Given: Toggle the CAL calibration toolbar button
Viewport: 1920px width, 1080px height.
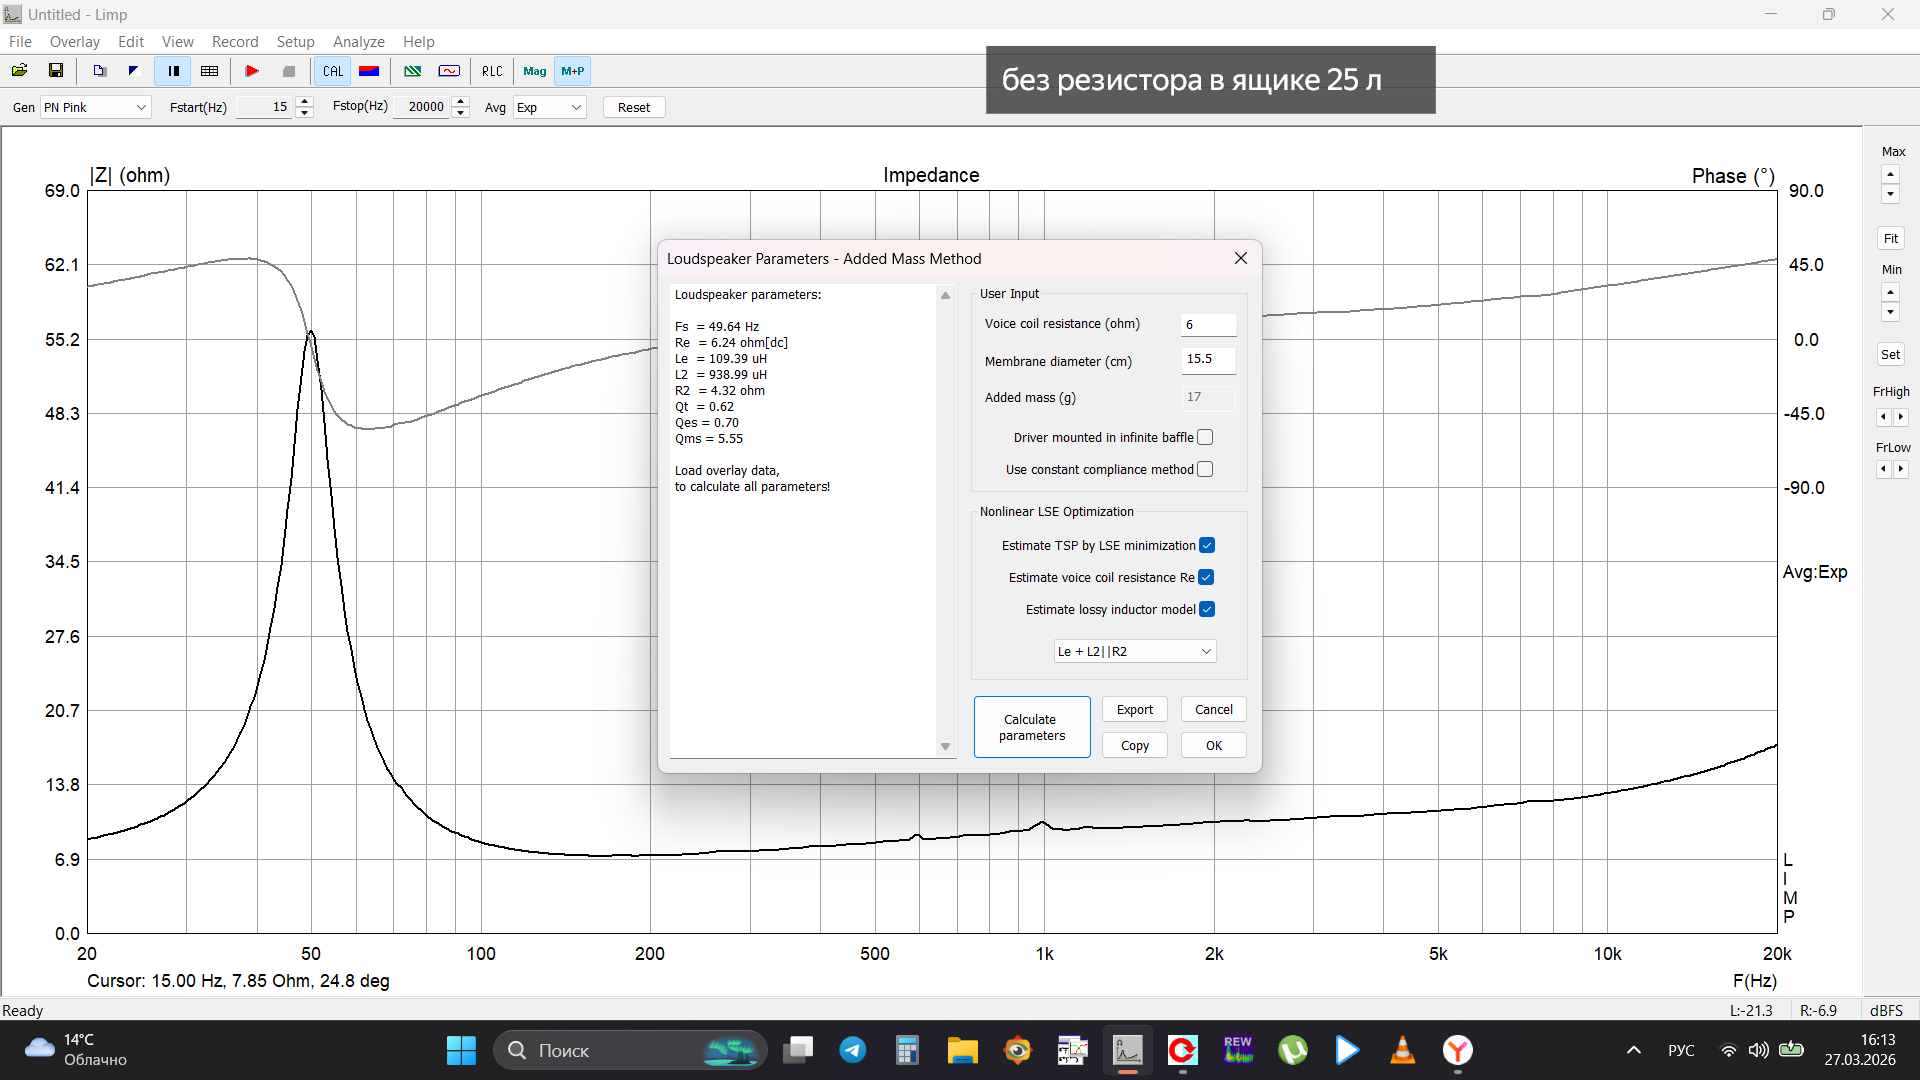Looking at the screenshot, I should point(332,71).
